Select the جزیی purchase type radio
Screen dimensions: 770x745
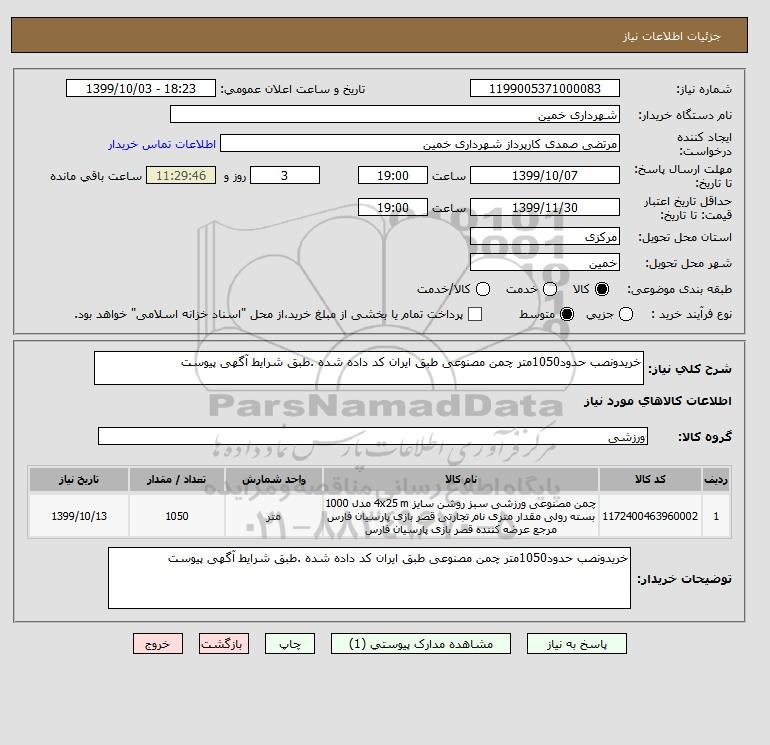click(x=626, y=314)
